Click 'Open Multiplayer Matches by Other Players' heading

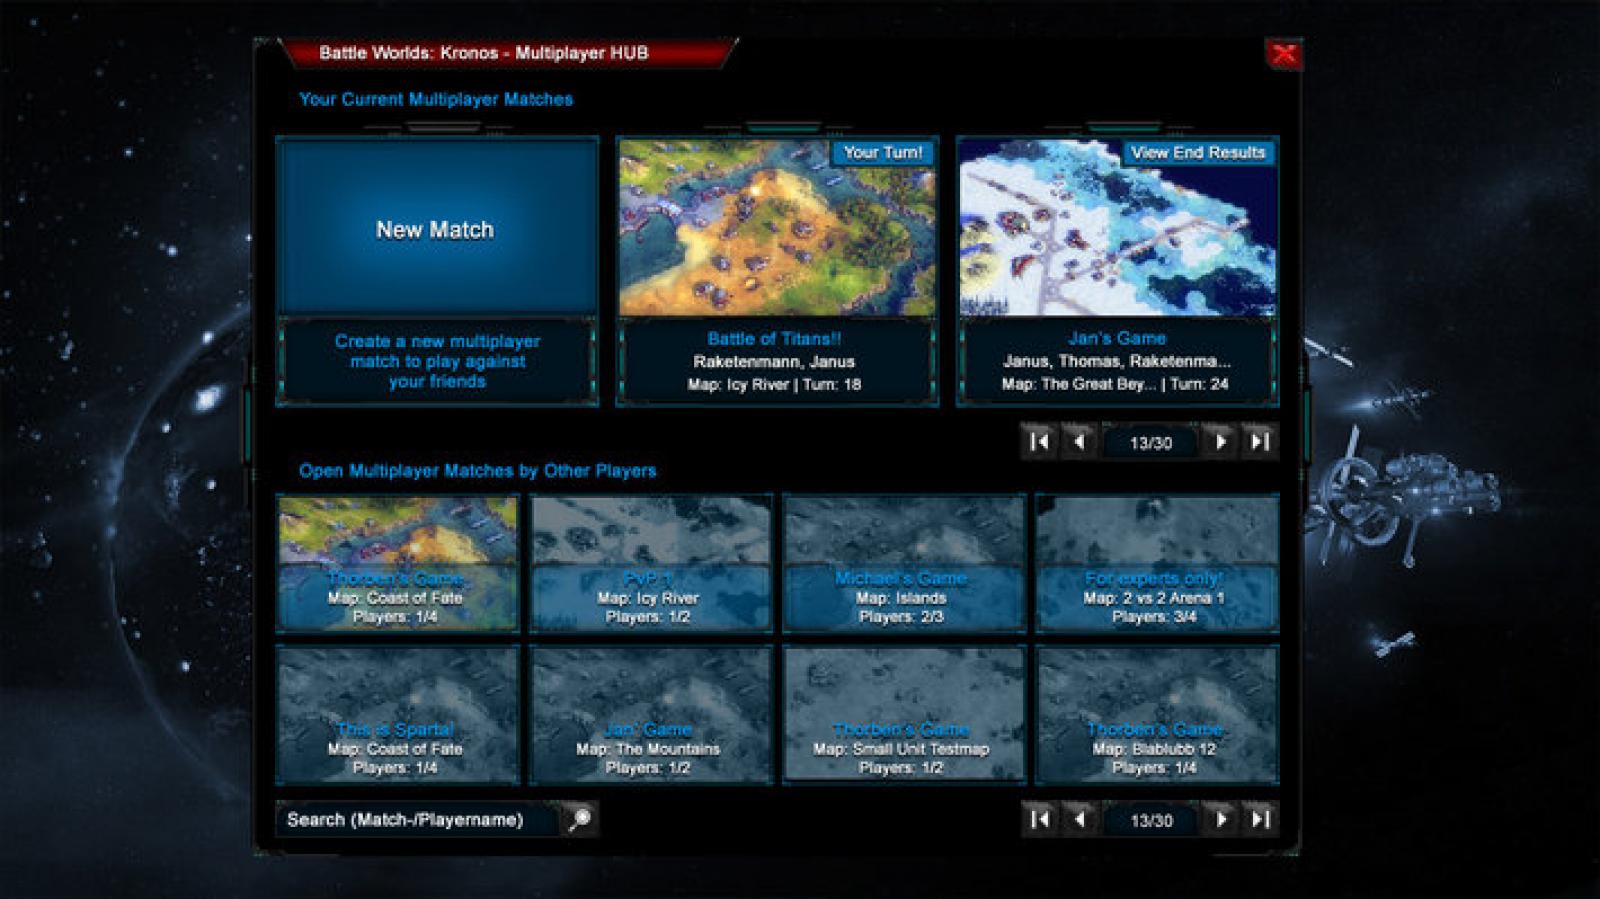click(478, 471)
